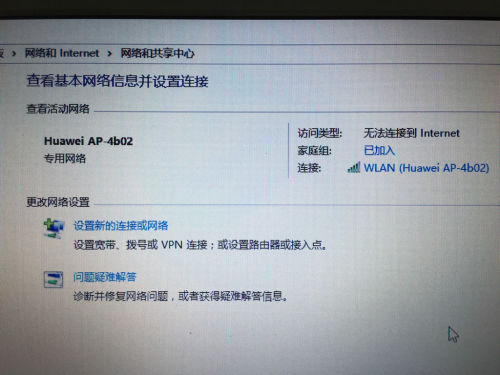Select 网络和共享中心 breadcrumb item

157,53
